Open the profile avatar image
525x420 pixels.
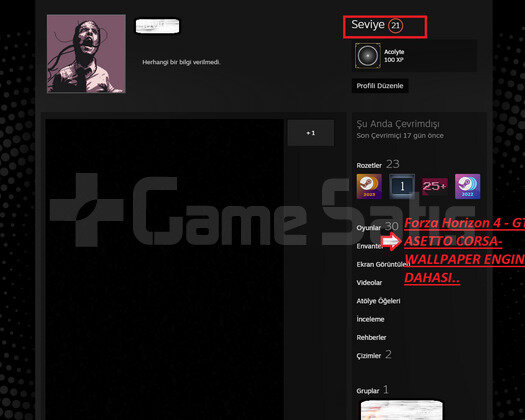(86, 54)
